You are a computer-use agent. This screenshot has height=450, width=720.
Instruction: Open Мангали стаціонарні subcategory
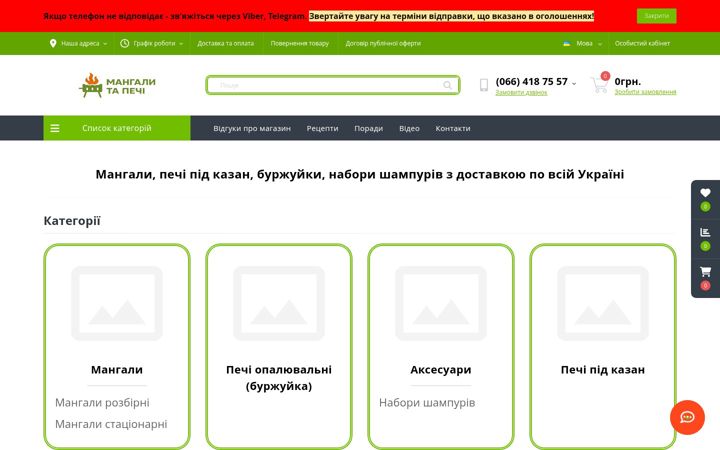pos(111,424)
